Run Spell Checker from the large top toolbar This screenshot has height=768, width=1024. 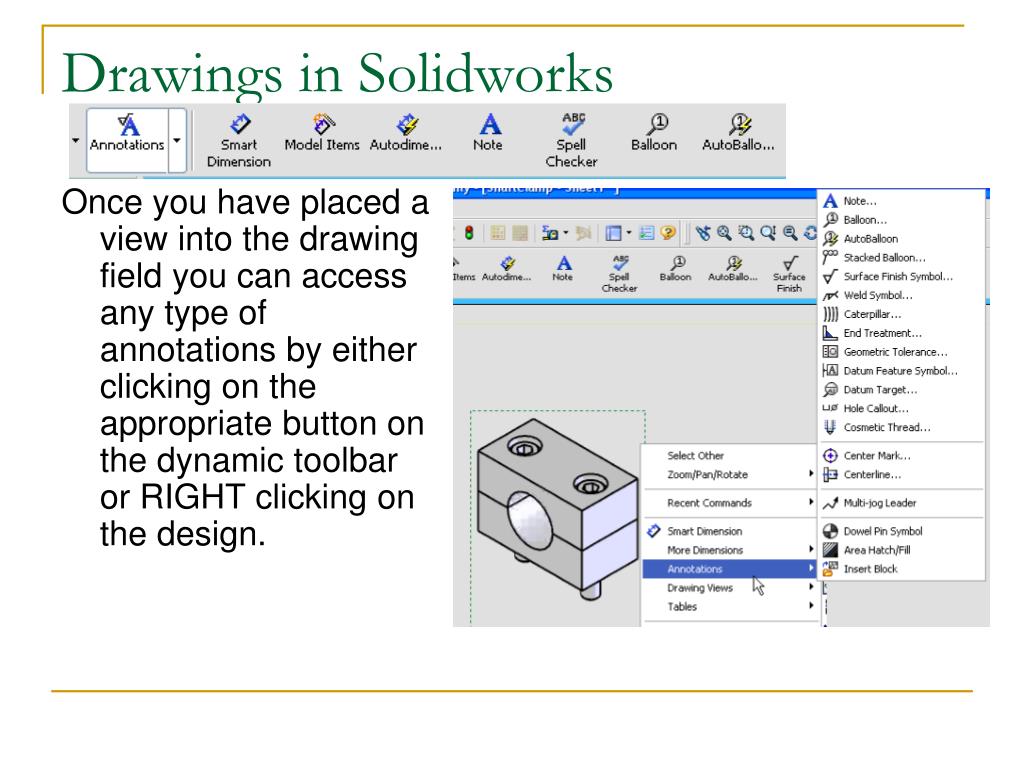pyautogui.click(x=571, y=140)
